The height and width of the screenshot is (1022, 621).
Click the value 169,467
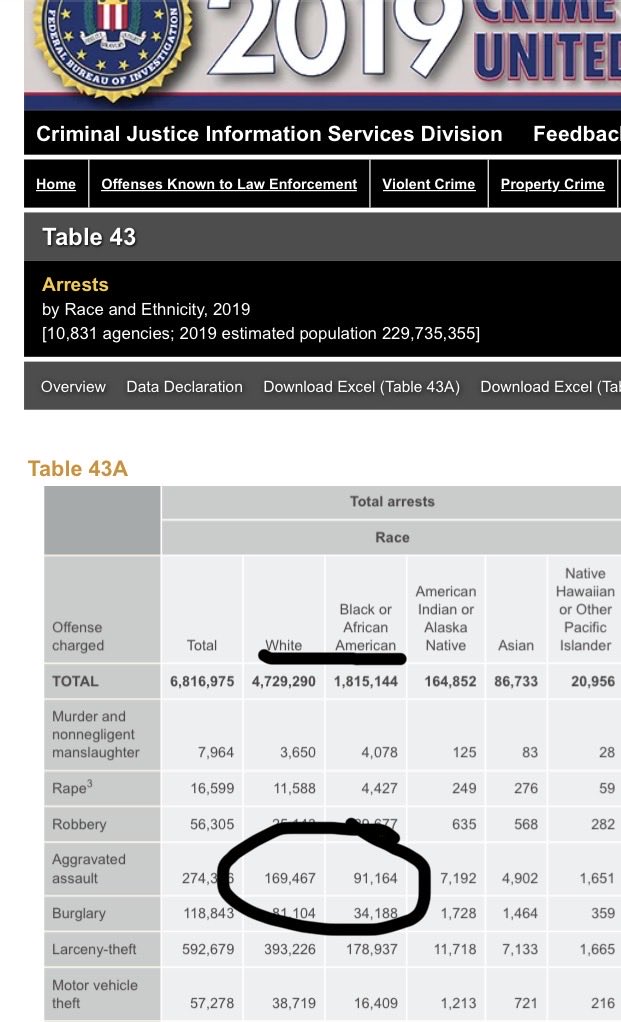click(290, 878)
